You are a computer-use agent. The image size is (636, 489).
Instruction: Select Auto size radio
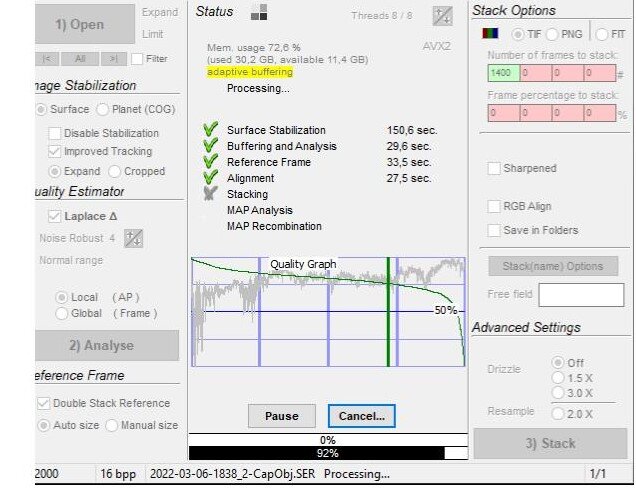pyautogui.click(x=43, y=425)
